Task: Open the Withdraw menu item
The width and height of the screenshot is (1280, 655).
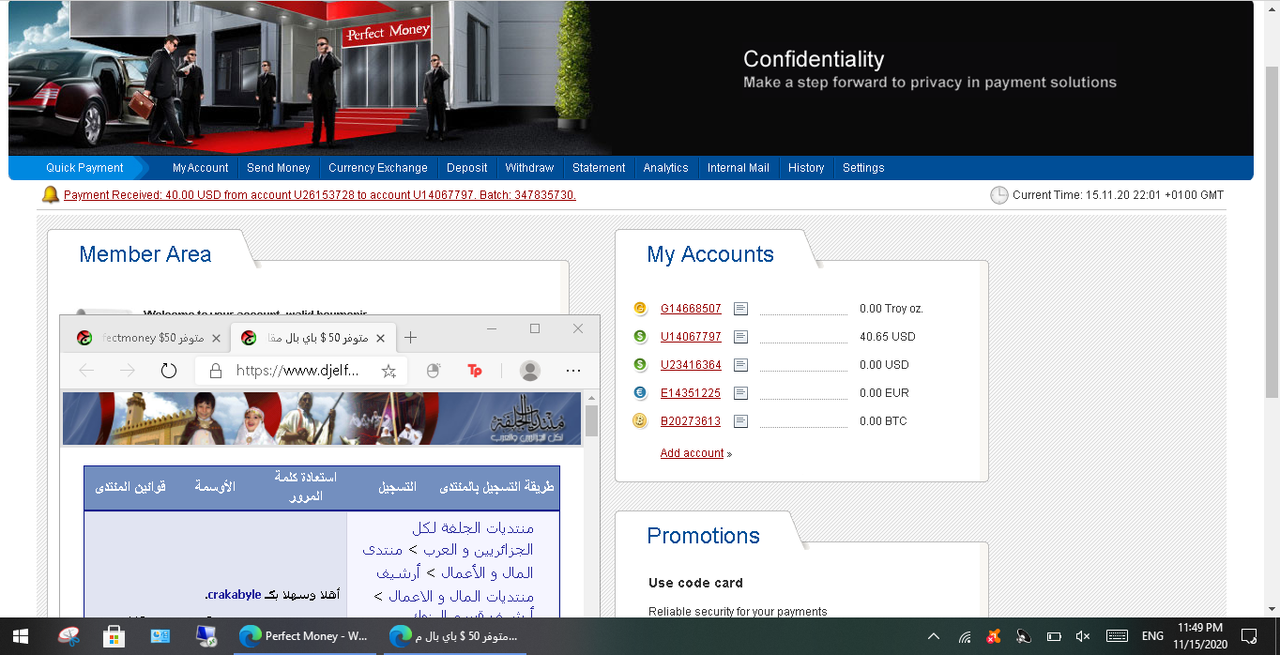Action: [x=529, y=168]
